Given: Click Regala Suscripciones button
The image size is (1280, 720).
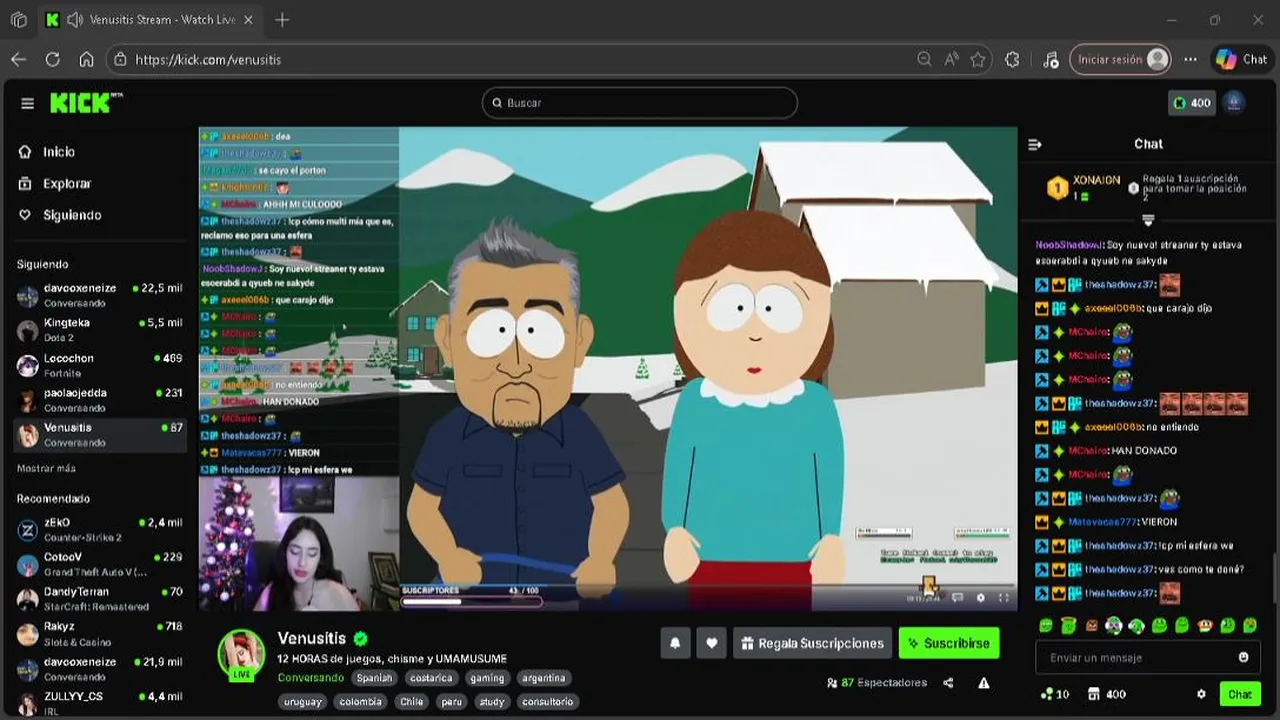Looking at the screenshot, I should tap(812, 643).
